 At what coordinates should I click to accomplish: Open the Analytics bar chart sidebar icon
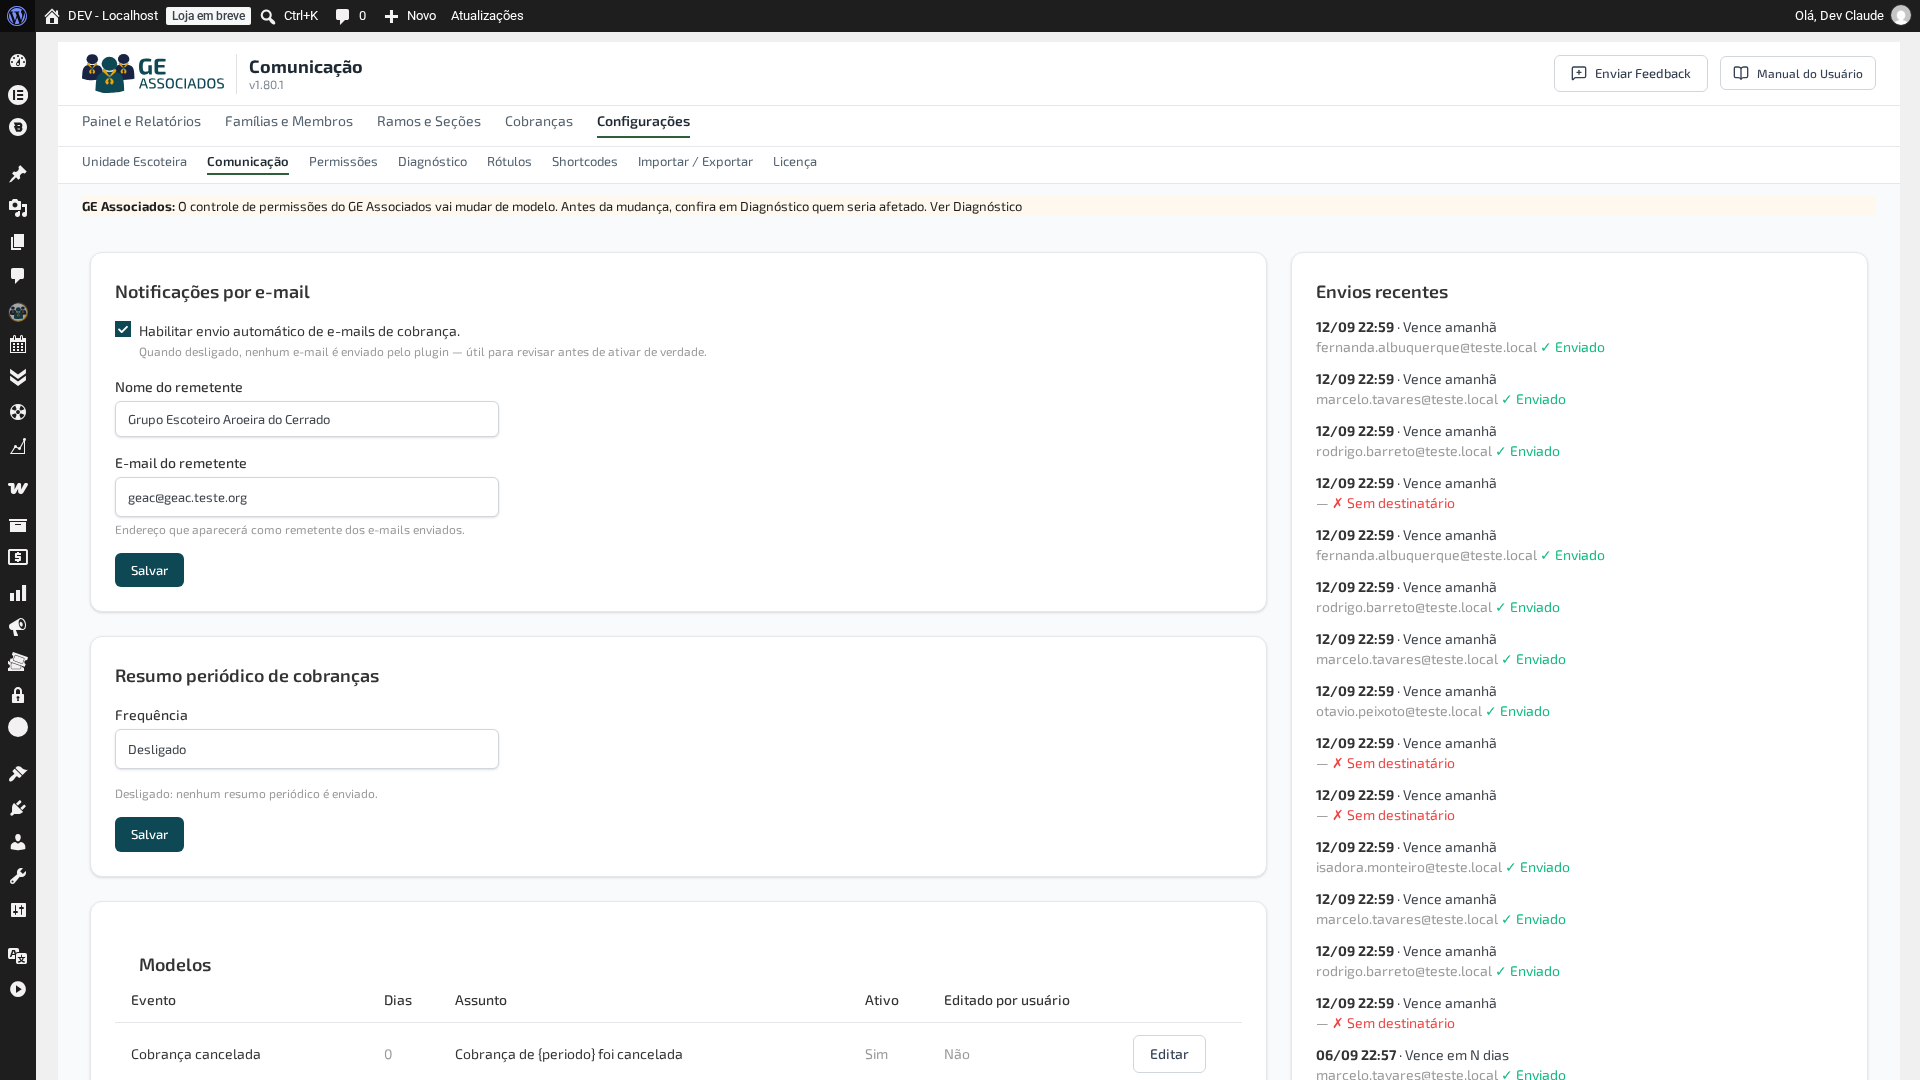click(x=18, y=593)
